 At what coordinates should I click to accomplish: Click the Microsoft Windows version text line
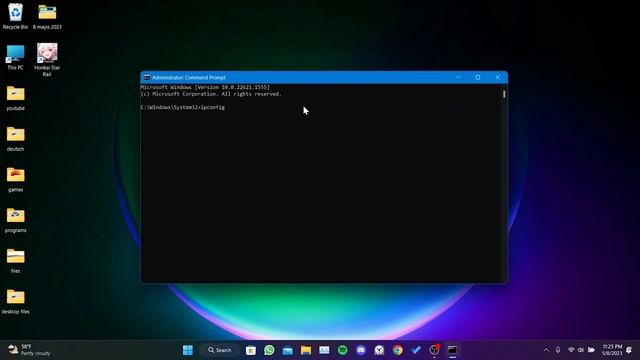[205, 87]
